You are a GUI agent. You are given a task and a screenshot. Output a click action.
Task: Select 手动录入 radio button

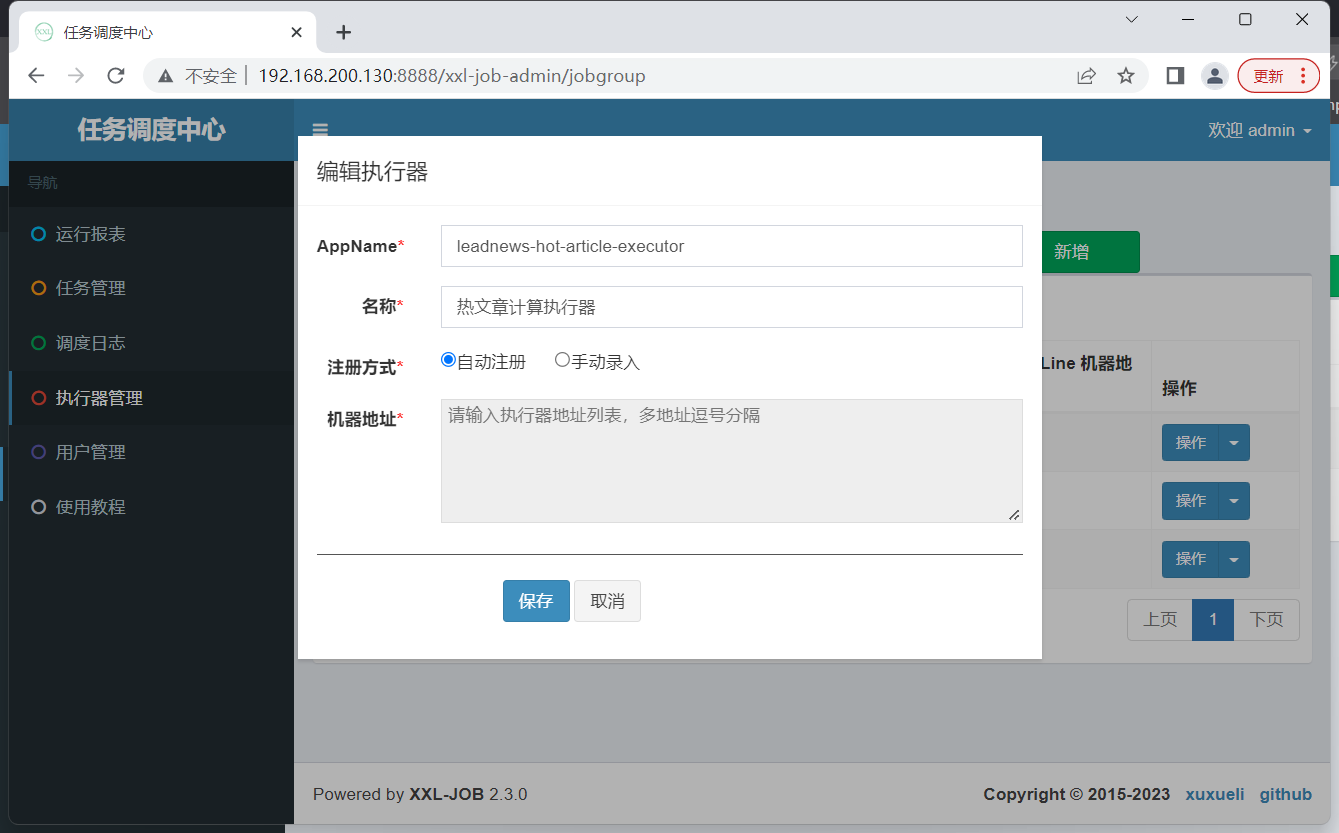point(562,360)
